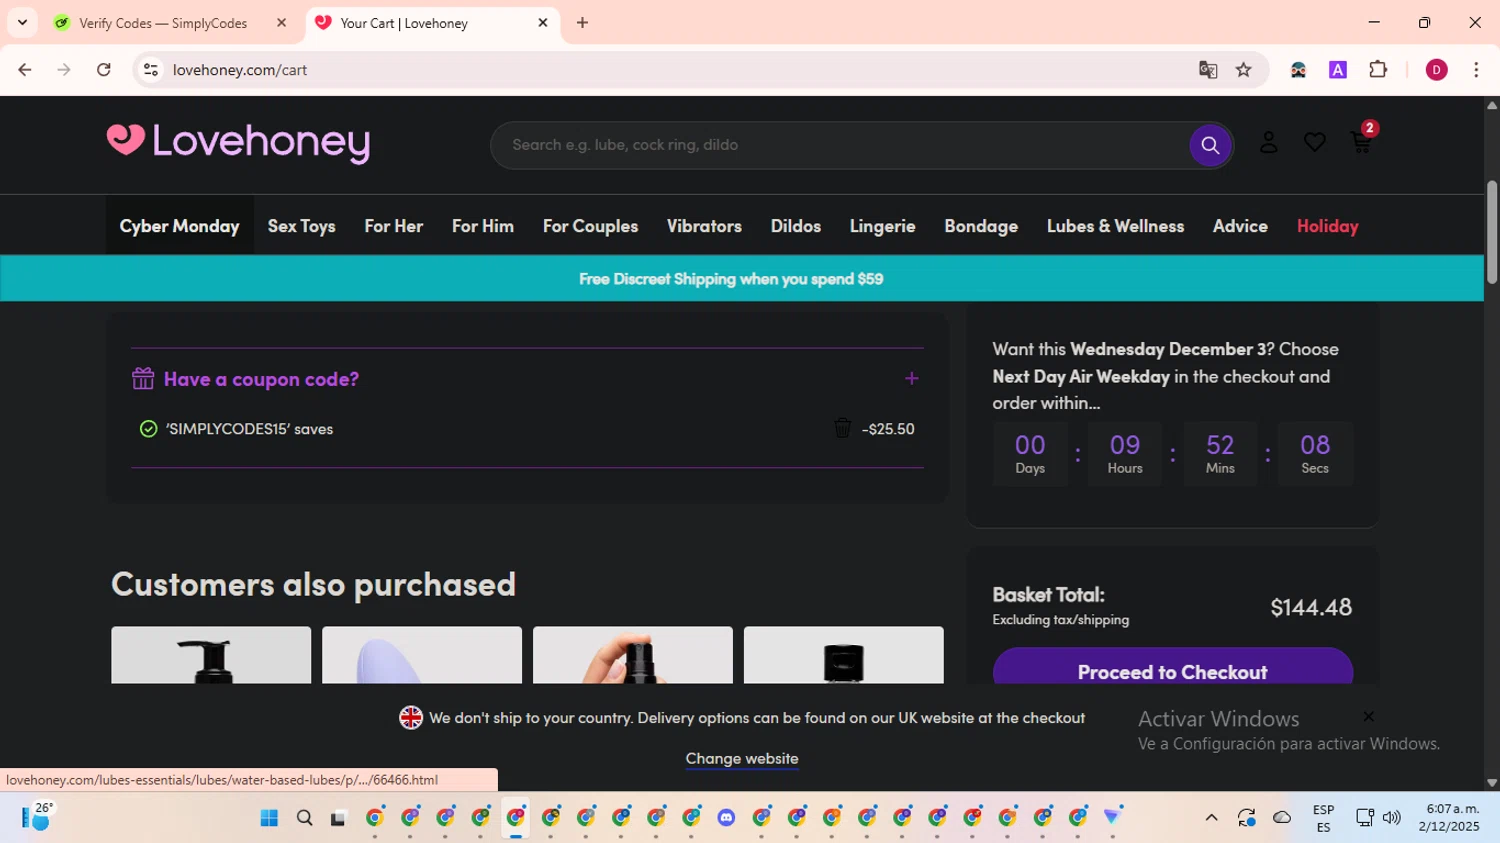Click the Google Translate icon in address bar
1500x843 pixels.
coord(1208,69)
